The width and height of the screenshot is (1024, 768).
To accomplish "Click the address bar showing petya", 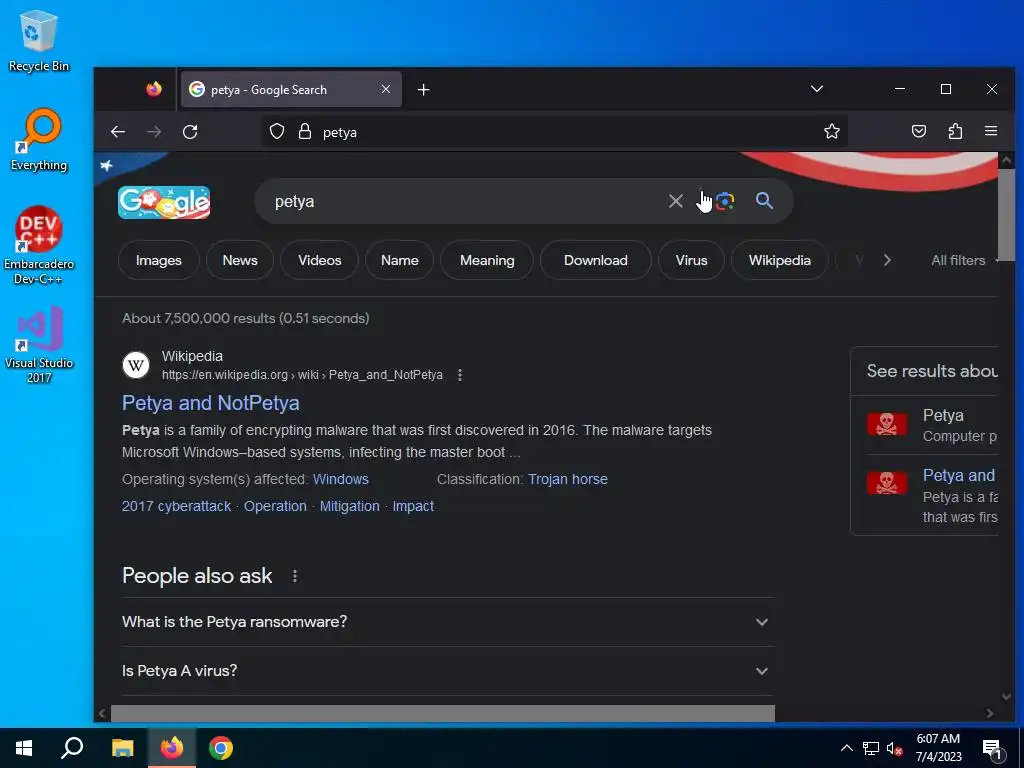I will coord(555,132).
